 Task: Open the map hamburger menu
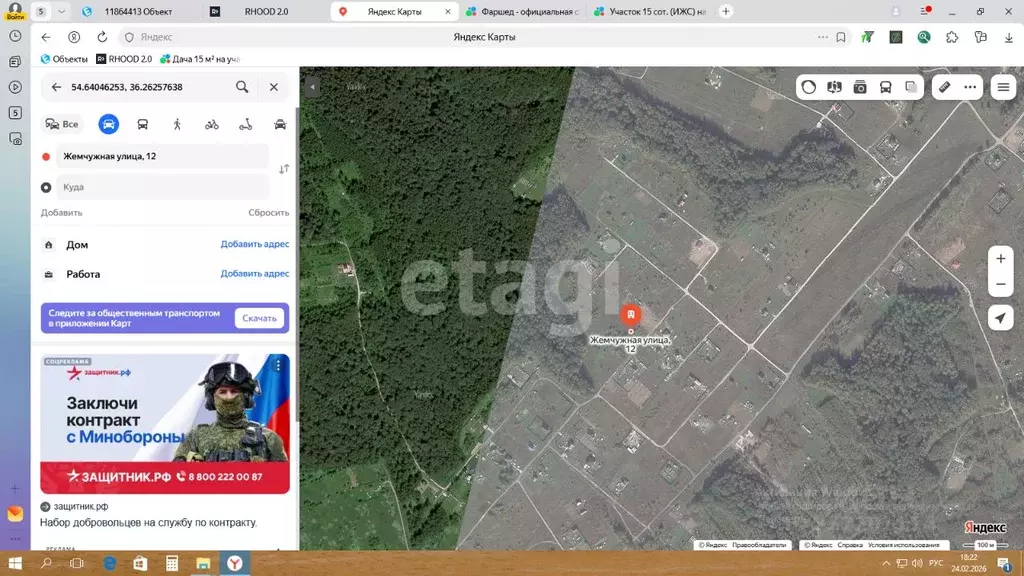pyautogui.click(x=1003, y=87)
